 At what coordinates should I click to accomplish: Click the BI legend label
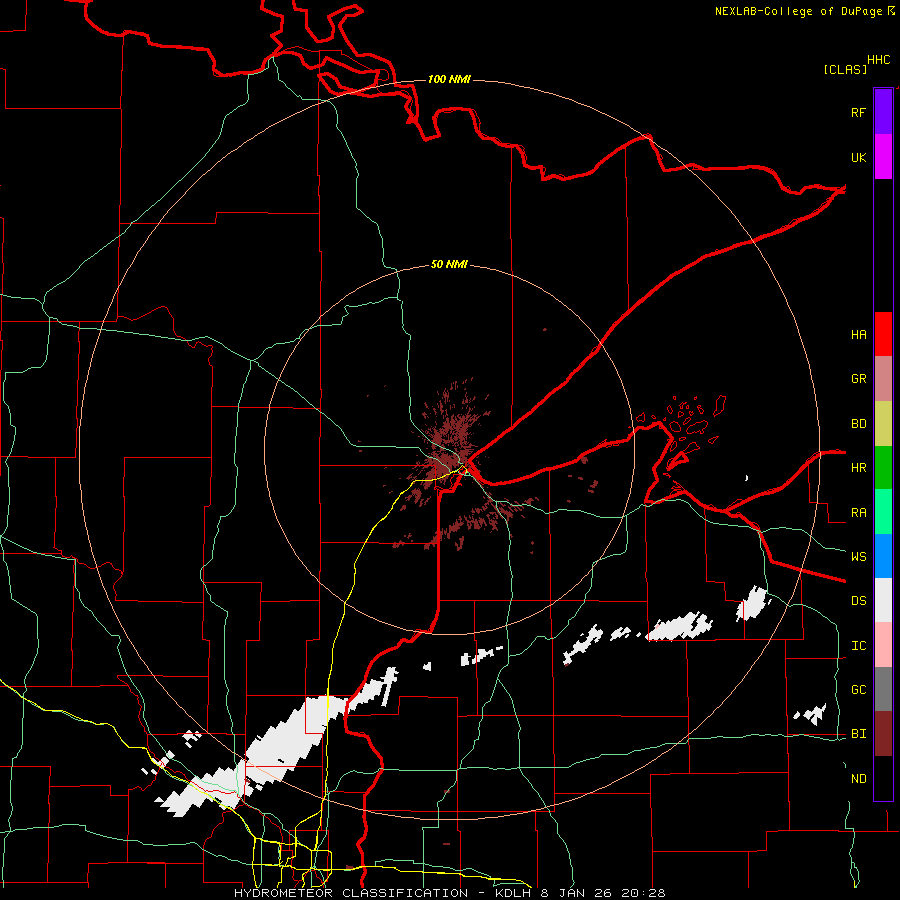(x=858, y=734)
